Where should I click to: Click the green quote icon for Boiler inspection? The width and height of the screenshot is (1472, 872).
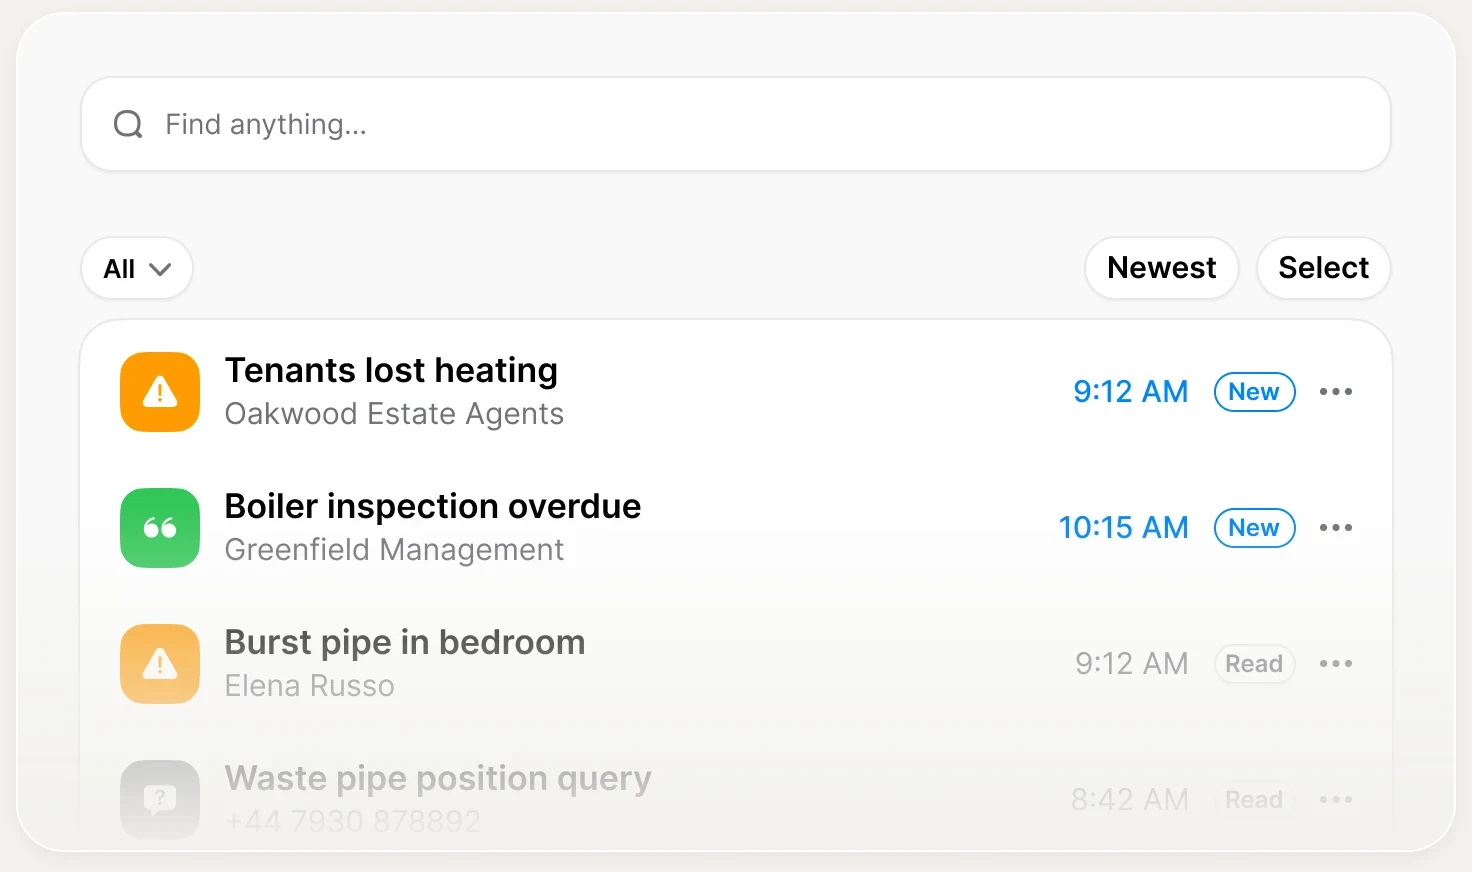[160, 528]
